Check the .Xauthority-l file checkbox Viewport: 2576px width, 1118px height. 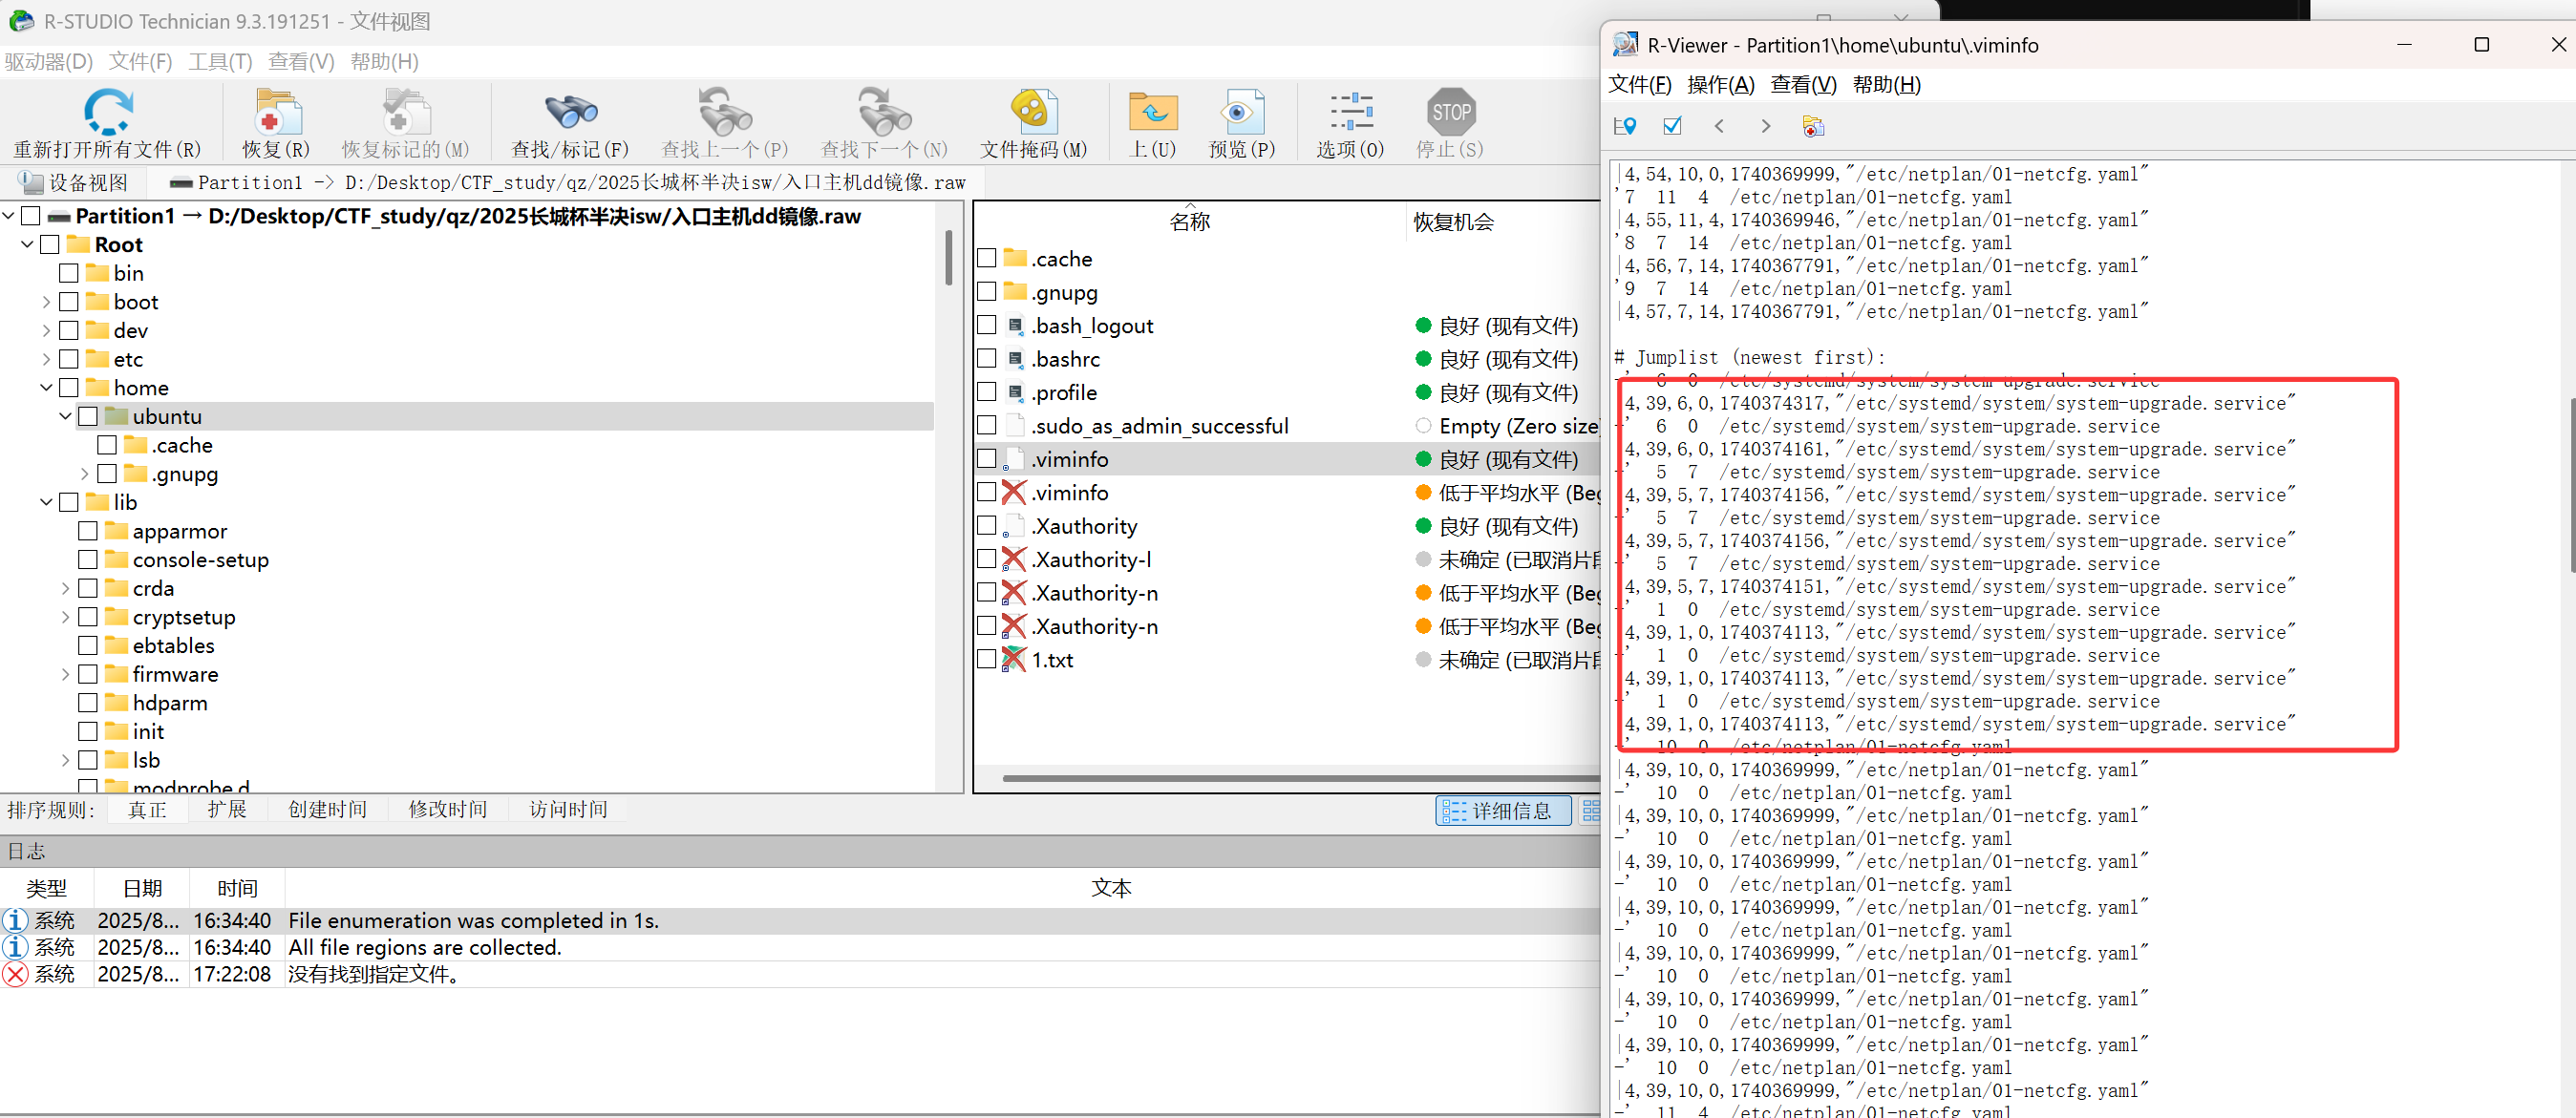(987, 559)
